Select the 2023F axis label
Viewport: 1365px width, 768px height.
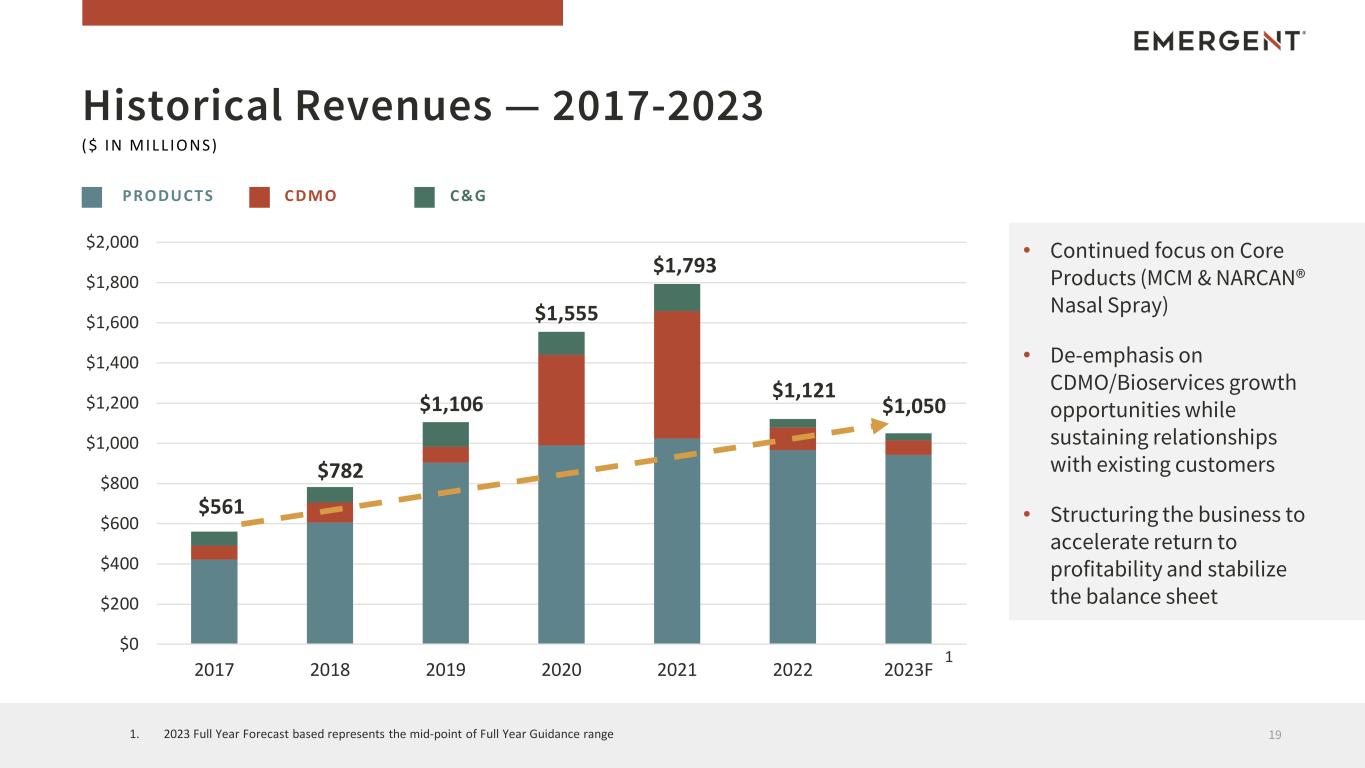point(908,670)
